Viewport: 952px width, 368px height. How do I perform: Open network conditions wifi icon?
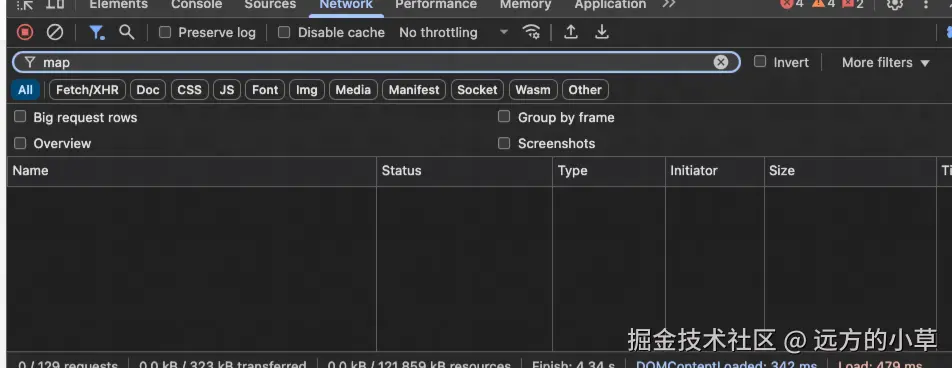(531, 32)
